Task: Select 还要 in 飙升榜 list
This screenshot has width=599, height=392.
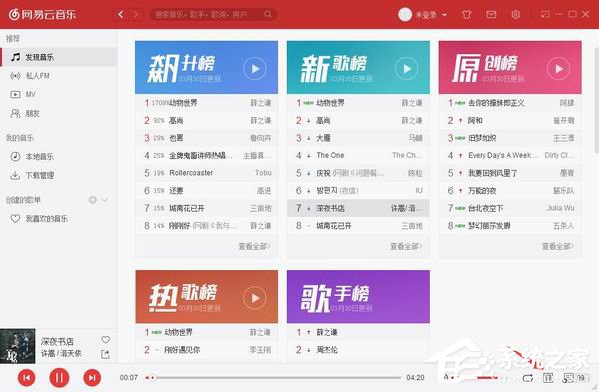Action: pyautogui.click(x=207, y=191)
